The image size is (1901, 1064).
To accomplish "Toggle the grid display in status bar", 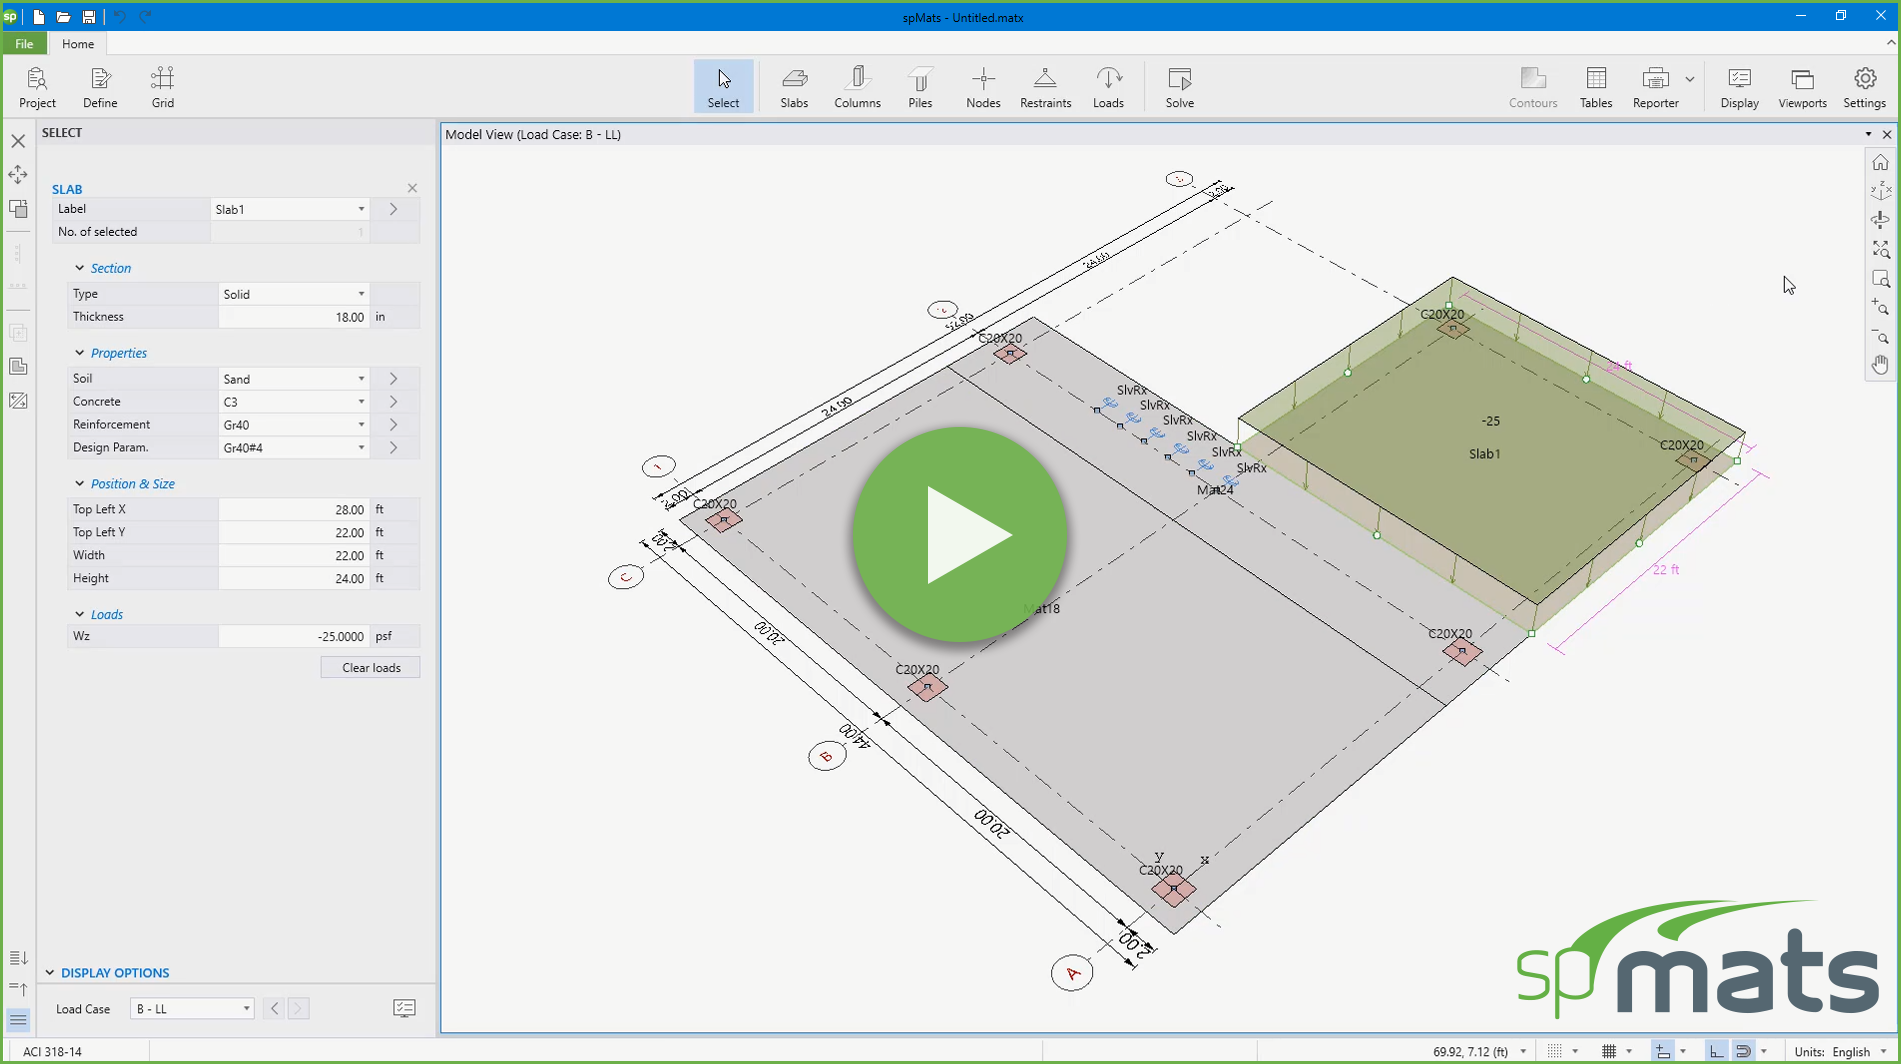I will pos(1608,1051).
